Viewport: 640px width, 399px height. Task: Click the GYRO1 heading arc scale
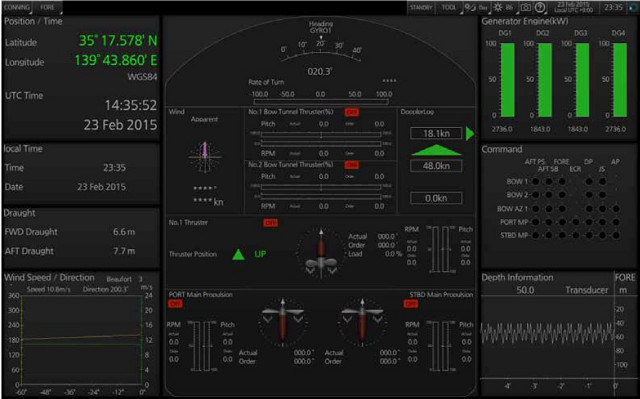(x=321, y=52)
